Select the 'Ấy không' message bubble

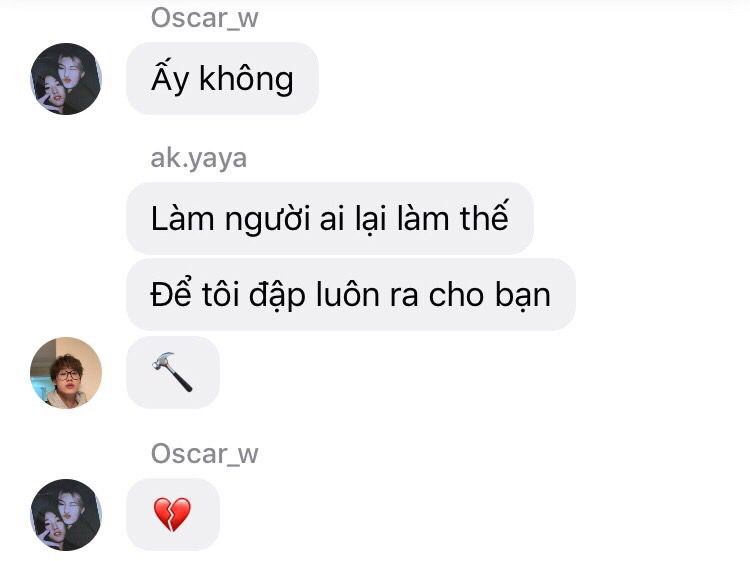pyautogui.click(x=222, y=78)
